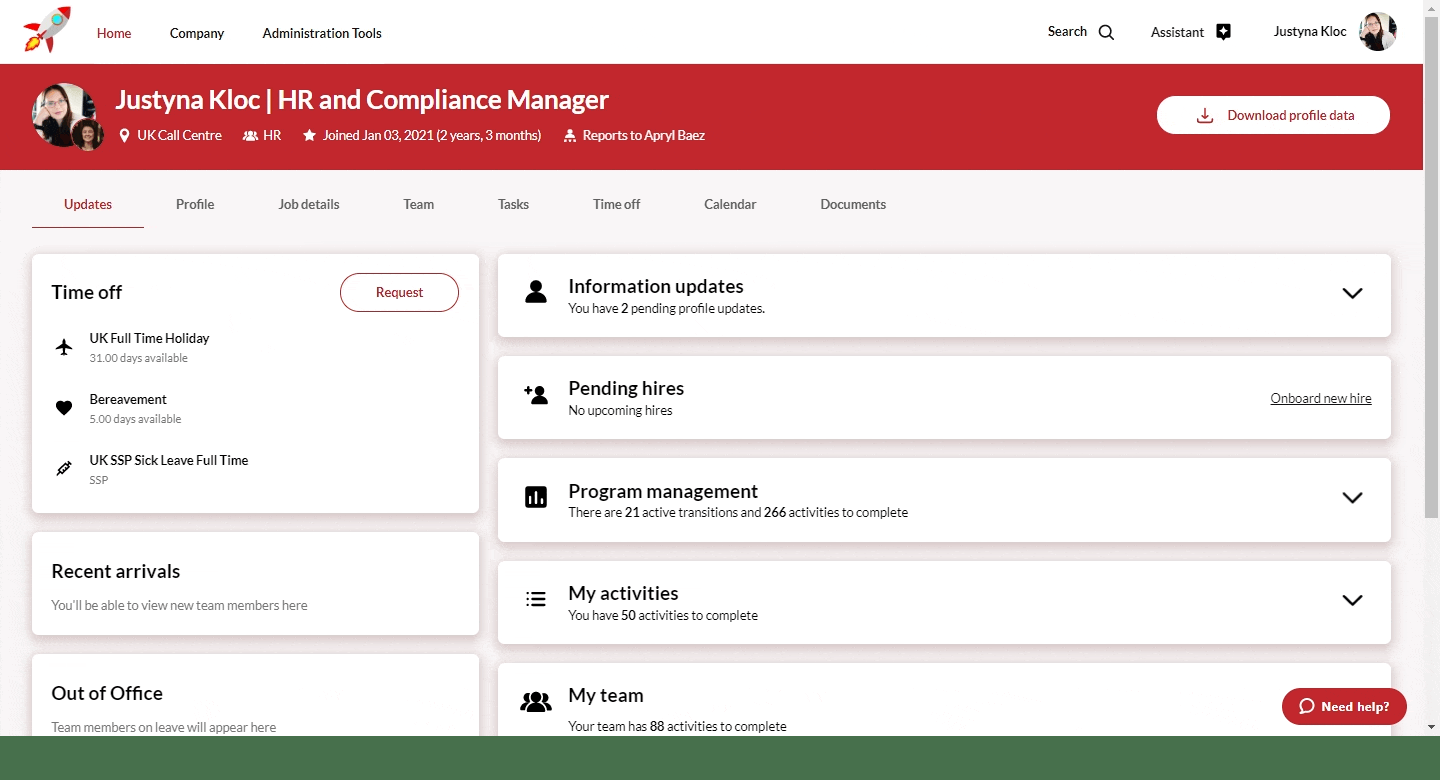Click the My team group icon

tap(536, 702)
